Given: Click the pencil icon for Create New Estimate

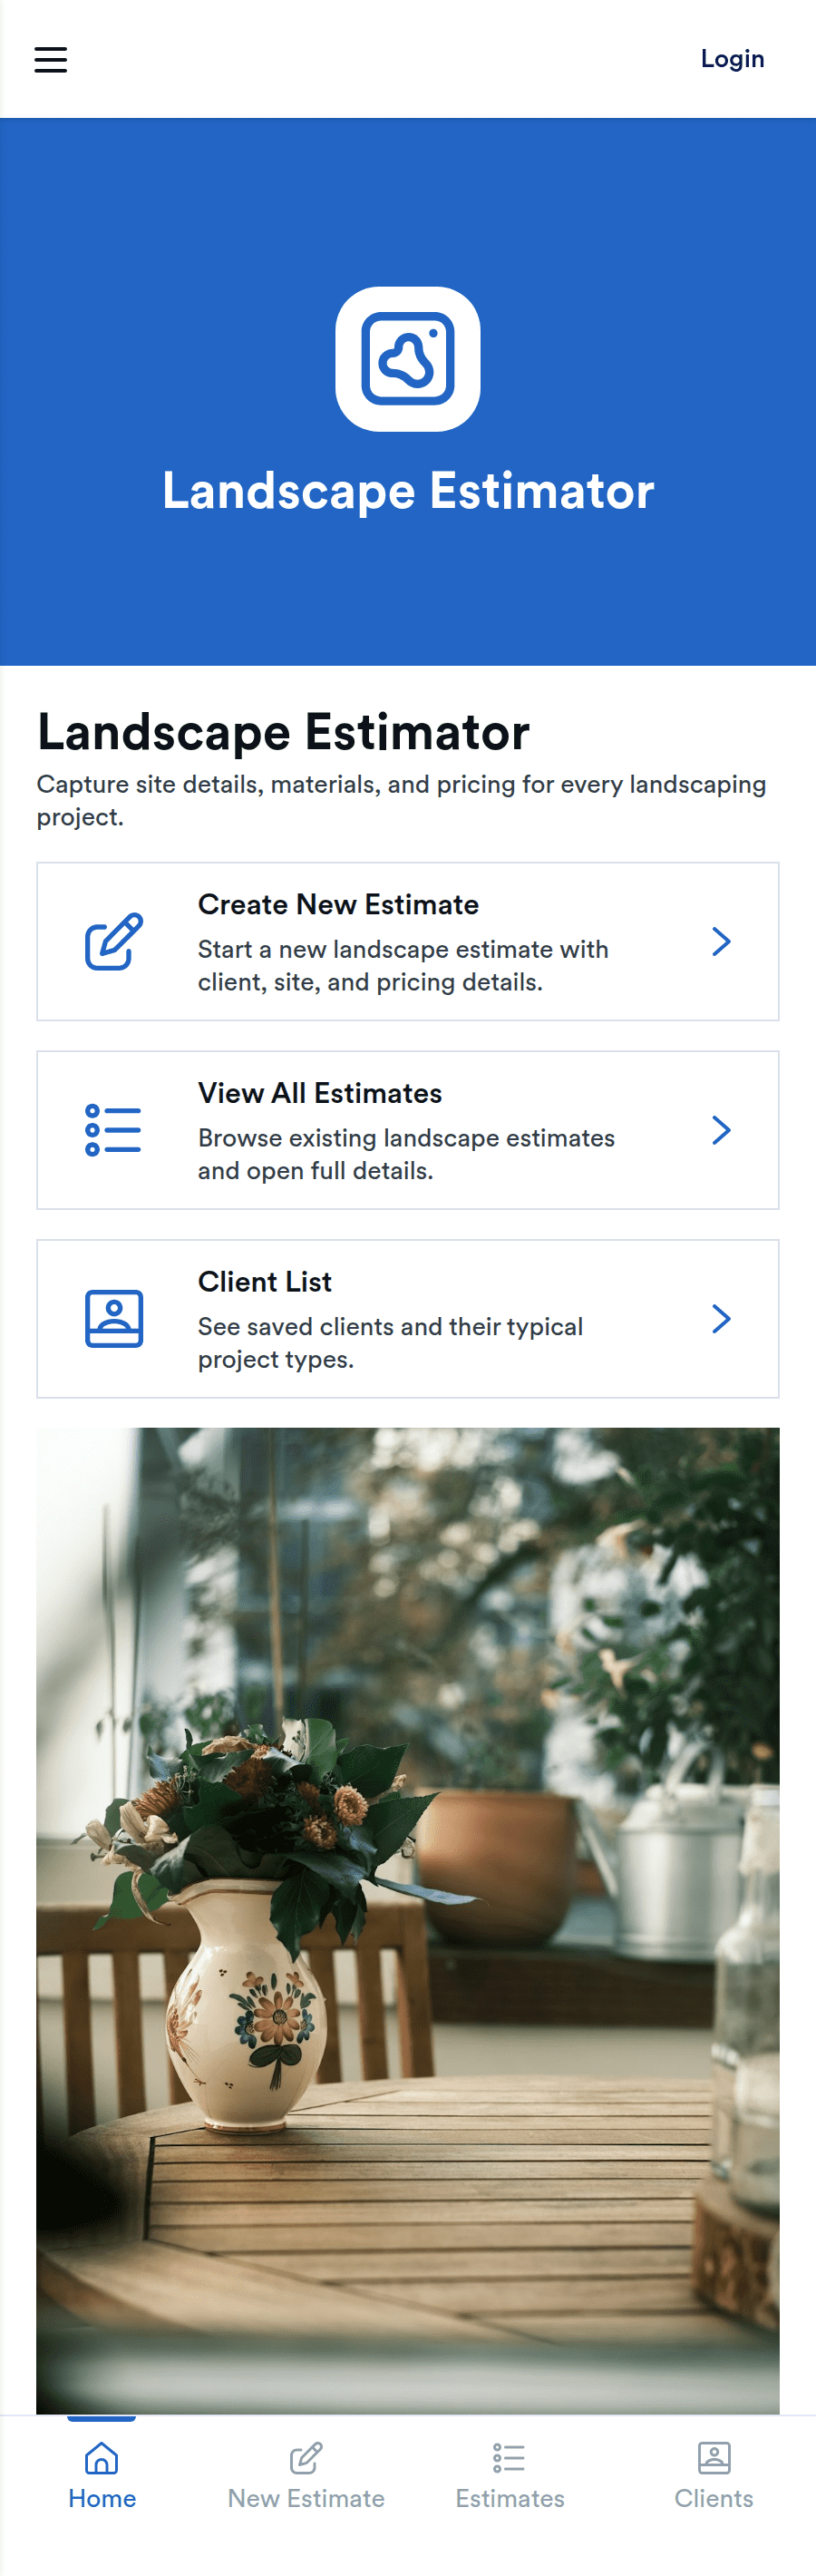Looking at the screenshot, I should click(x=114, y=941).
